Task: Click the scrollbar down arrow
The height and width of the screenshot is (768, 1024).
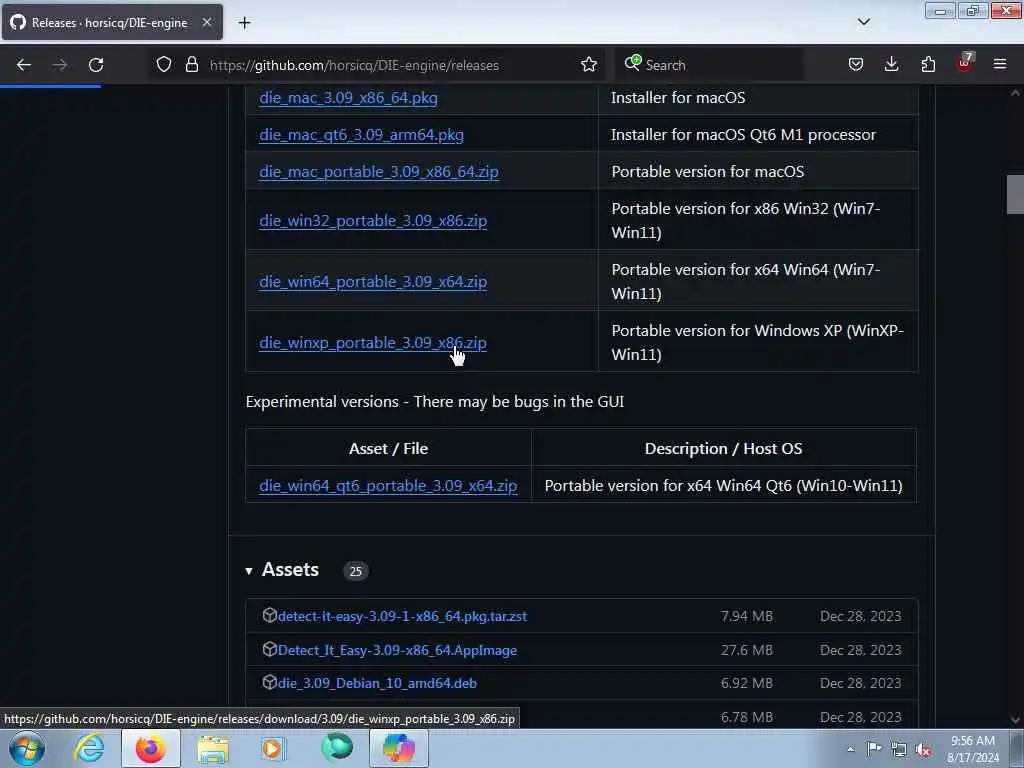Action: point(1015,720)
